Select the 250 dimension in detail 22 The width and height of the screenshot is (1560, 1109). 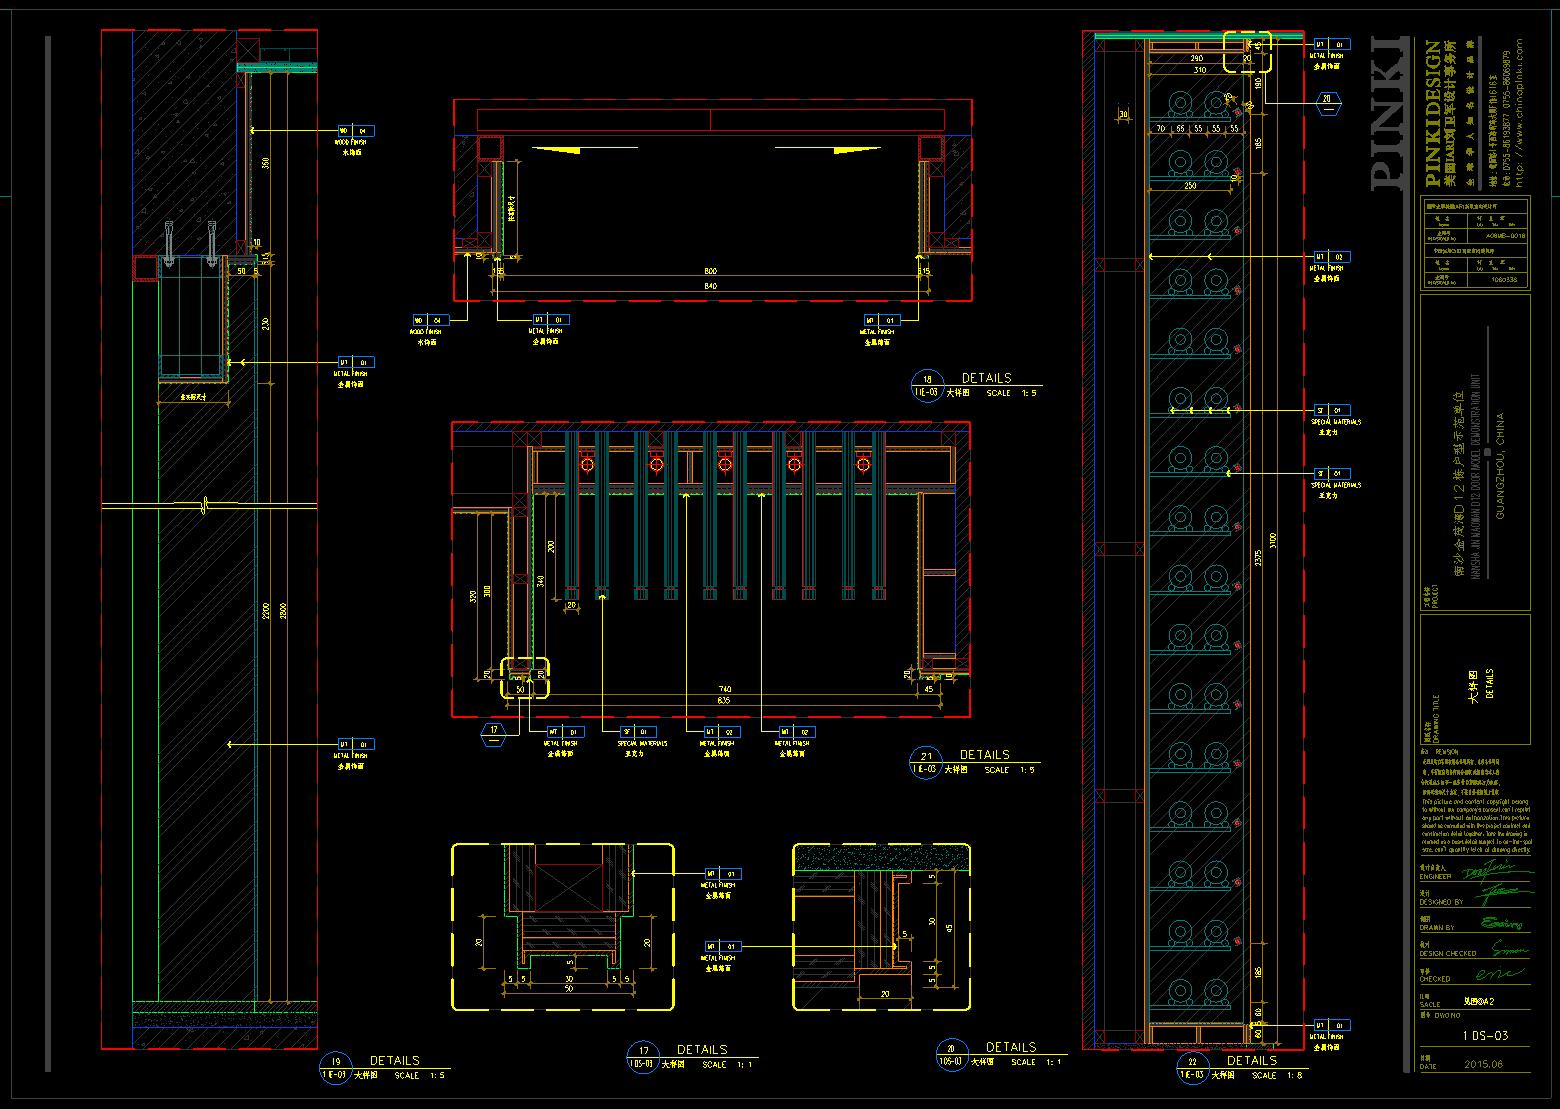[x=1190, y=186]
